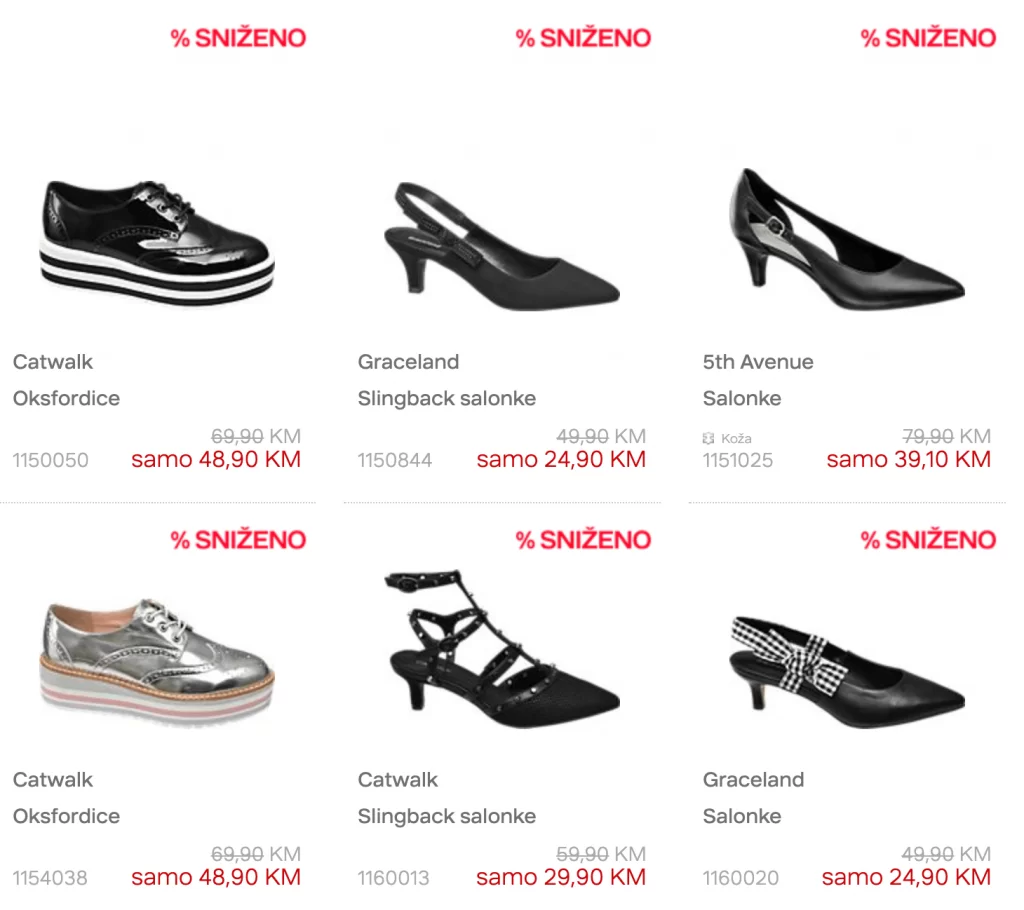Open the silver Catwalk Oksfordice shoe image
The width and height of the screenshot is (1024, 910).
(x=157, y=660)
